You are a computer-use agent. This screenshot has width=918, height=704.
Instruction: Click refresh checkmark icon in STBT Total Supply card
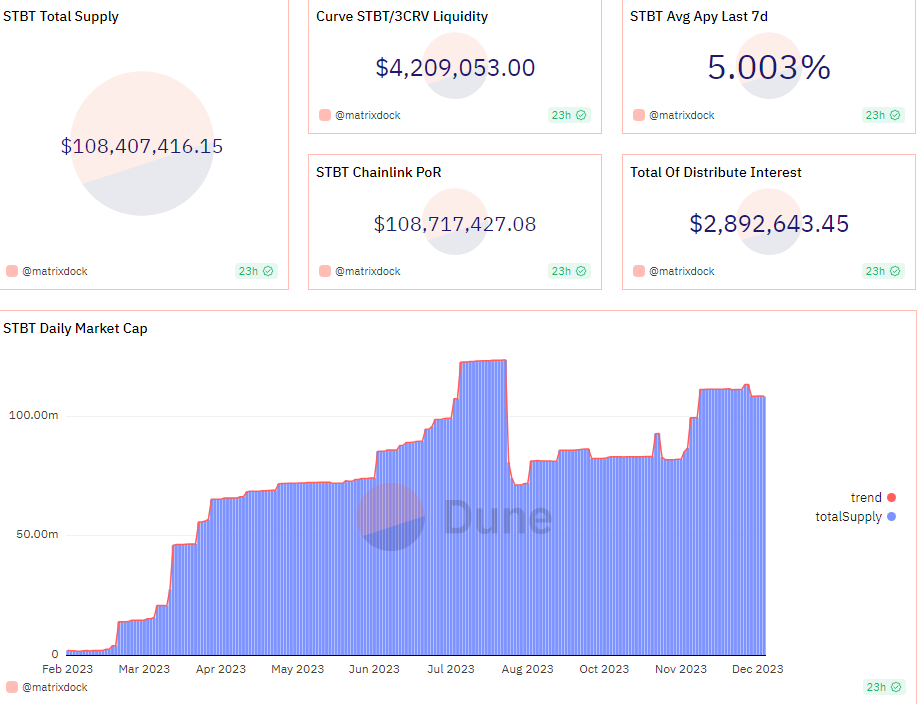pyautogui.click(x=268, y=271)
